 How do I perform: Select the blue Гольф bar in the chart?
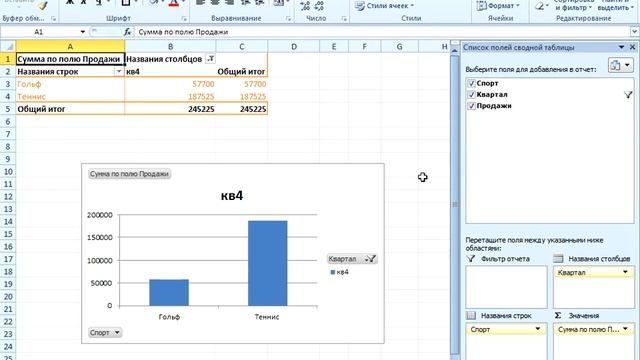point(169,293)
